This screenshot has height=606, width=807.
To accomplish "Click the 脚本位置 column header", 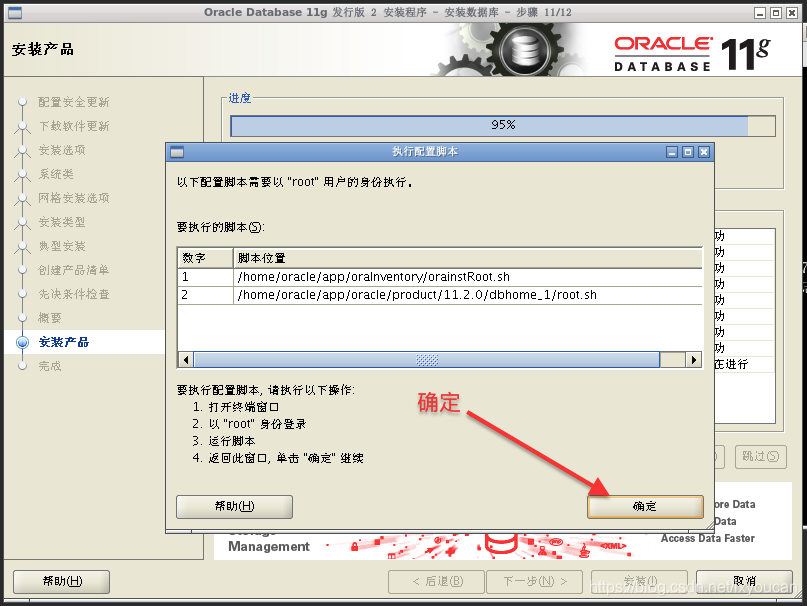I will (x=468, y=258).
